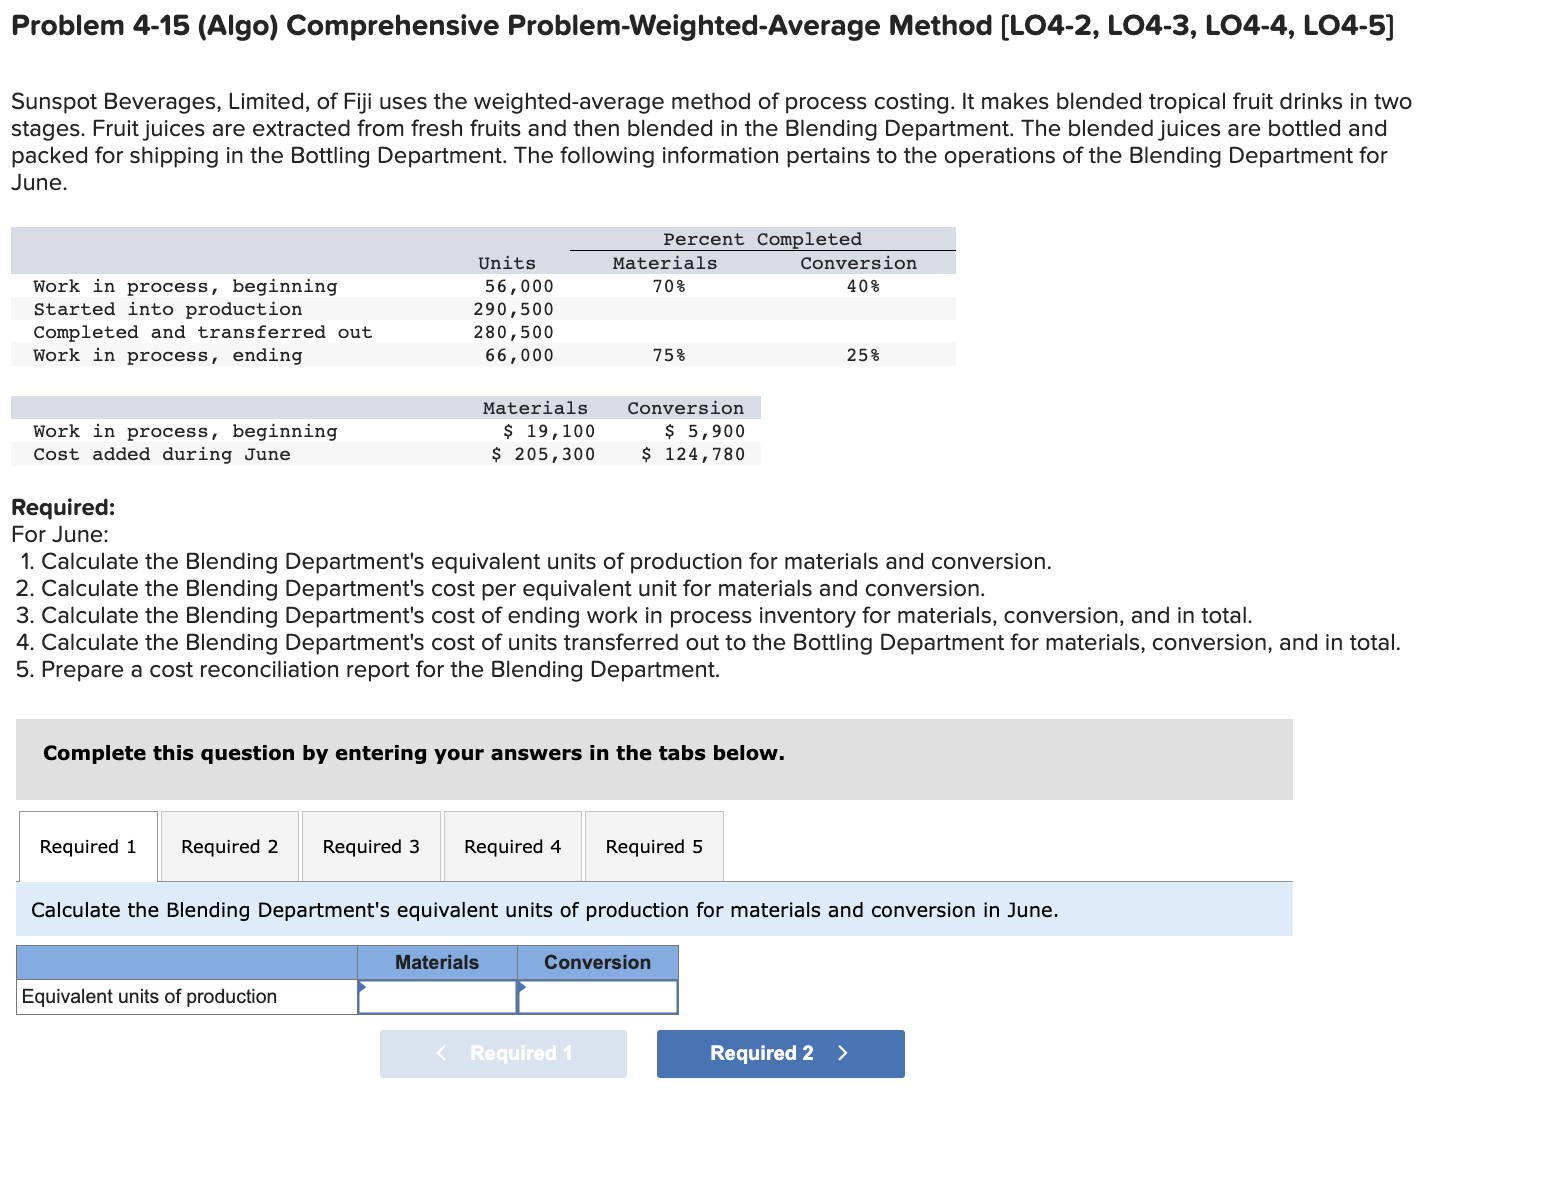Click the disabled Required 1 back button

[503, 1053]
